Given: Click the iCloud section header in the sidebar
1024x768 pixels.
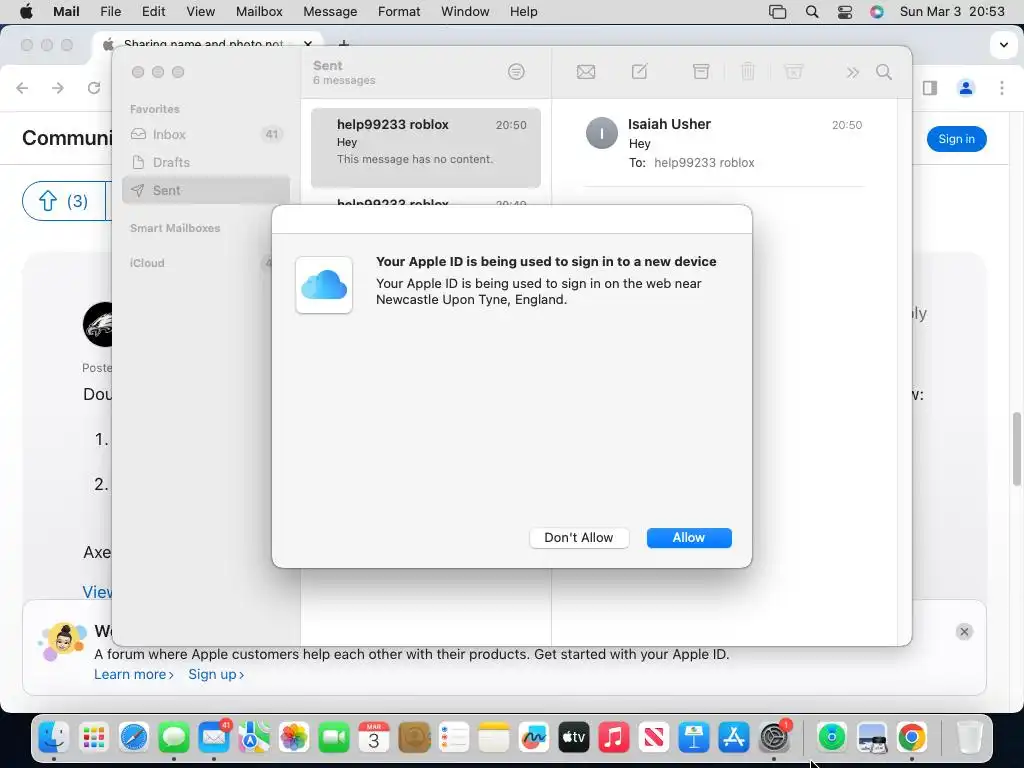Looking at the screenshot, I should pyautogui.click(x=147, y=263).
